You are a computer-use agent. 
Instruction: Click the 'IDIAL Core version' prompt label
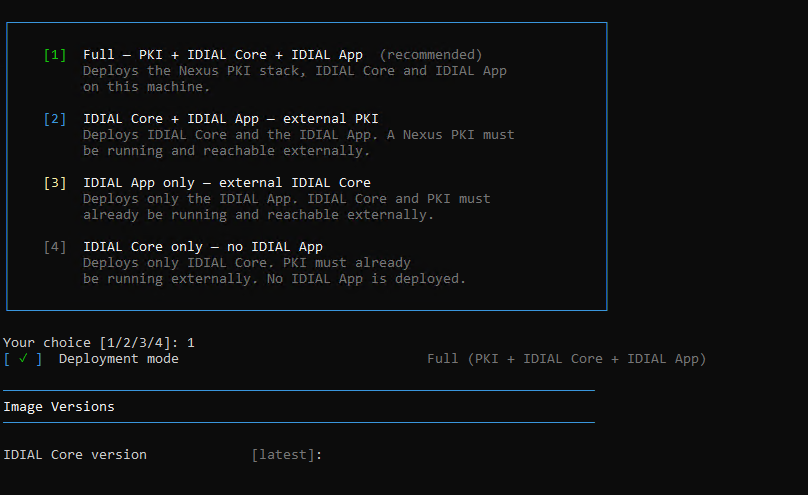75,454
